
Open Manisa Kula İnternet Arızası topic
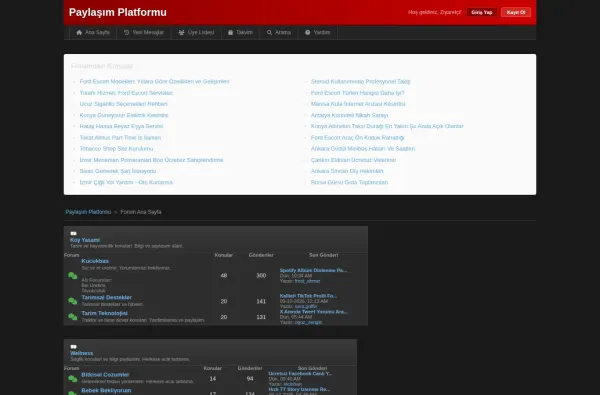click(358, 104)
